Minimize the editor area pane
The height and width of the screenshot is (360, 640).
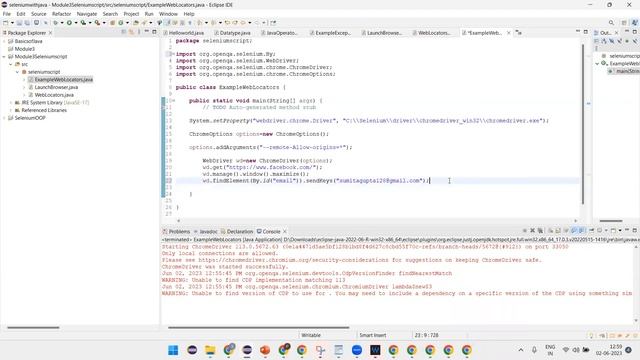point(578,31)
